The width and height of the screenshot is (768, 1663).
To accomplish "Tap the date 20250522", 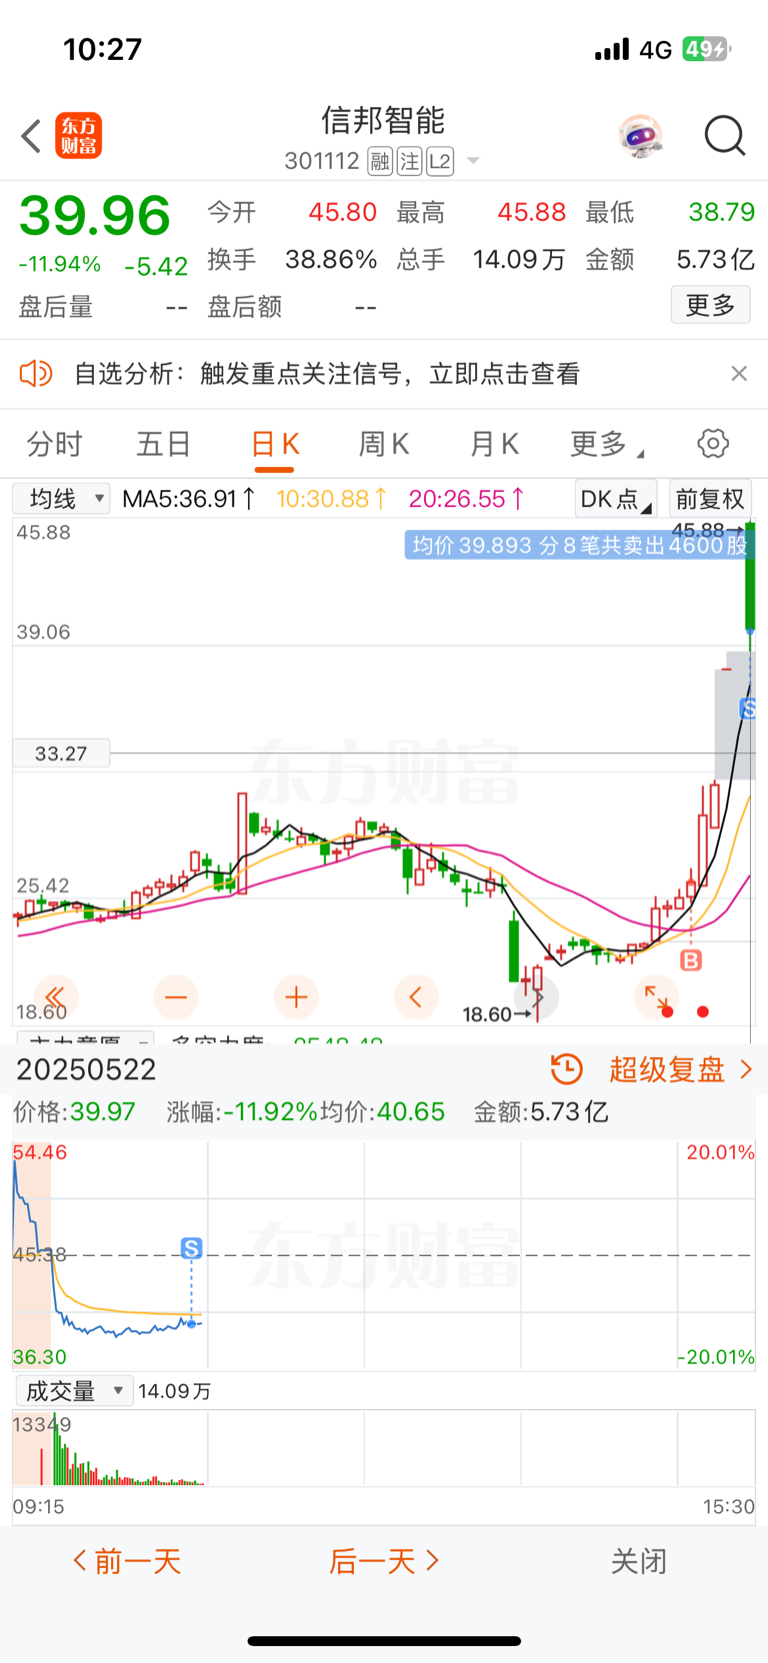I will 86,1070.
